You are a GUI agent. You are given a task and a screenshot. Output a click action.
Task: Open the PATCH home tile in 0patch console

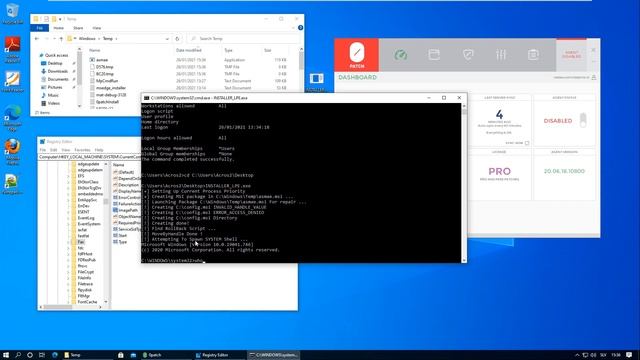click(356, 55)
